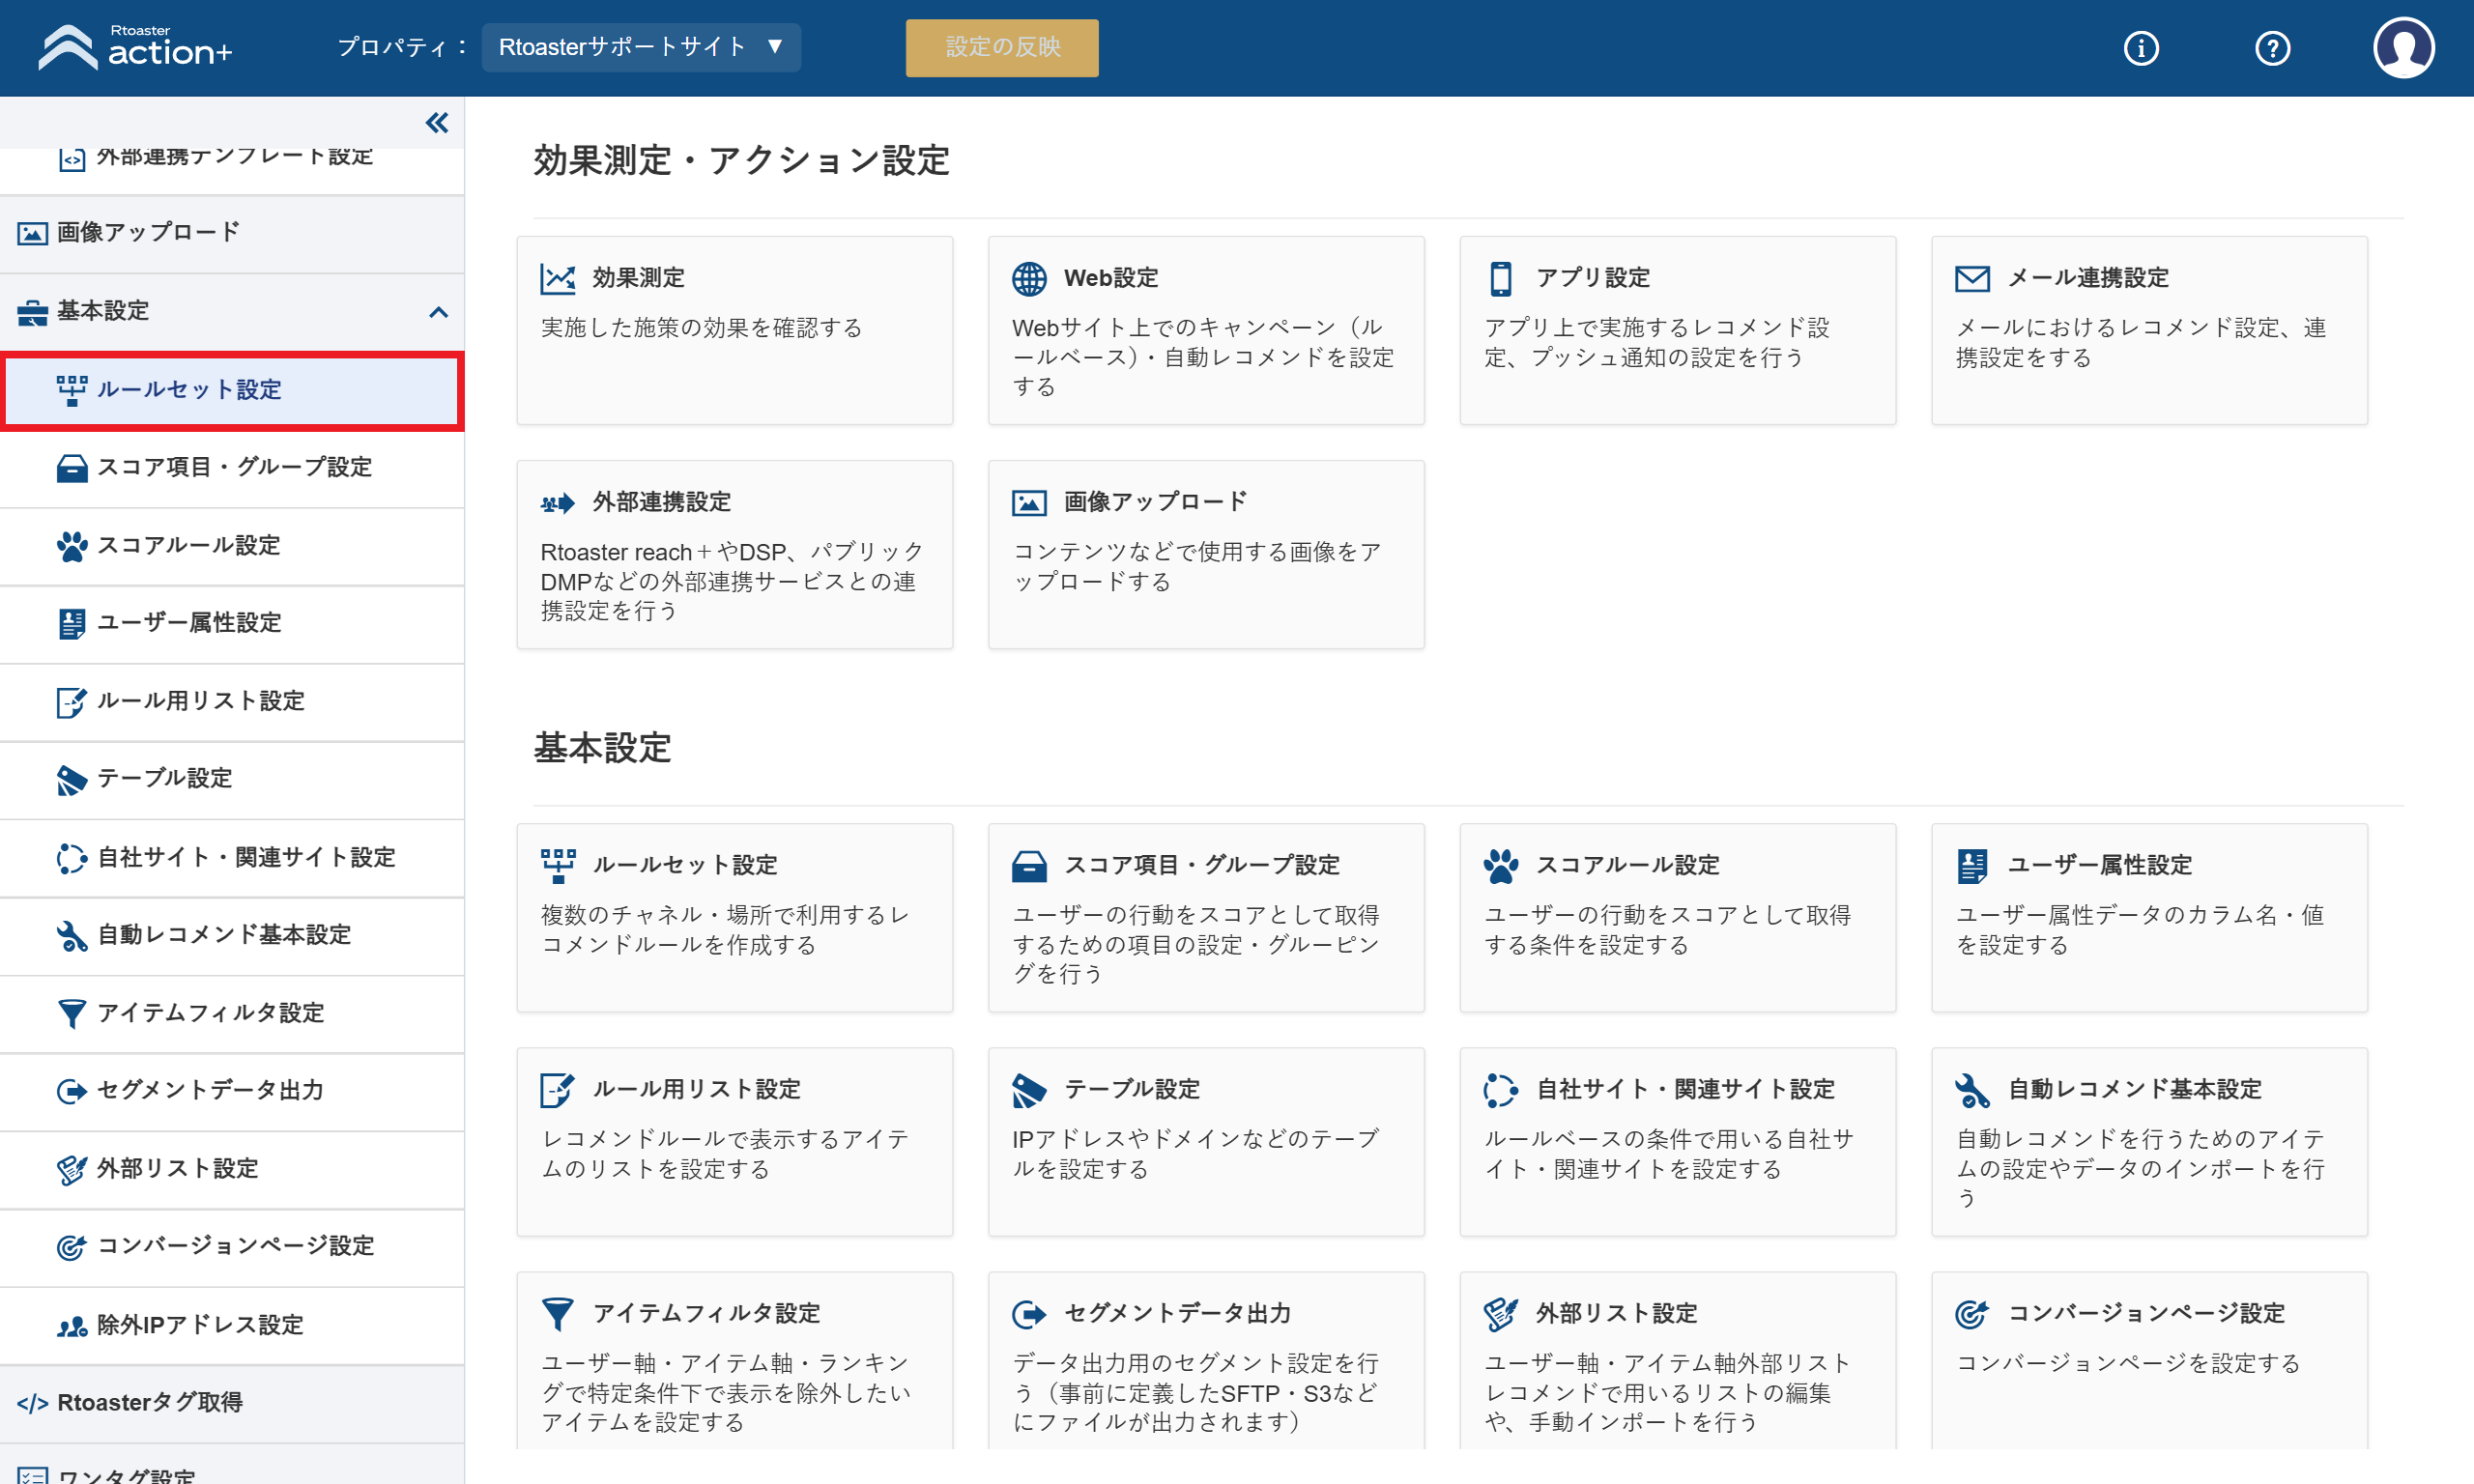The width and height of the screenshot is (2474, 1484).
Task: Click the checklist icon on 外部リスト設定 card
Action: coord(1501,1314)
